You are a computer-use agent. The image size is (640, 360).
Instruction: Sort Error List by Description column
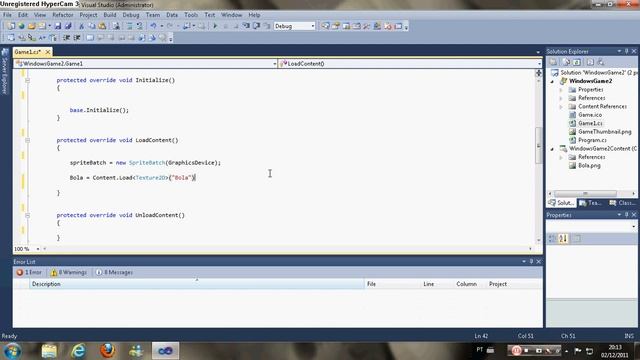196,284
